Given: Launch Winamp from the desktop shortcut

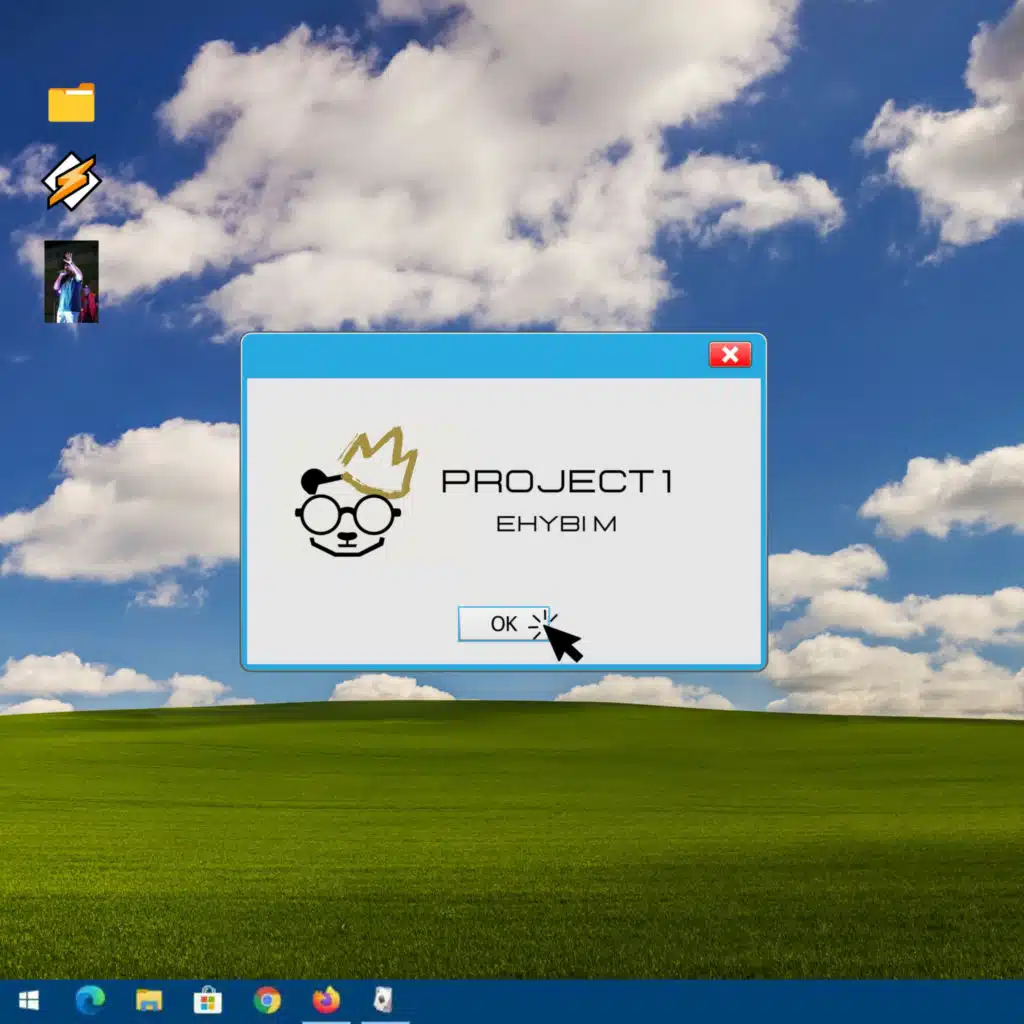Looking at the screenshot, I should coord(71,181).
